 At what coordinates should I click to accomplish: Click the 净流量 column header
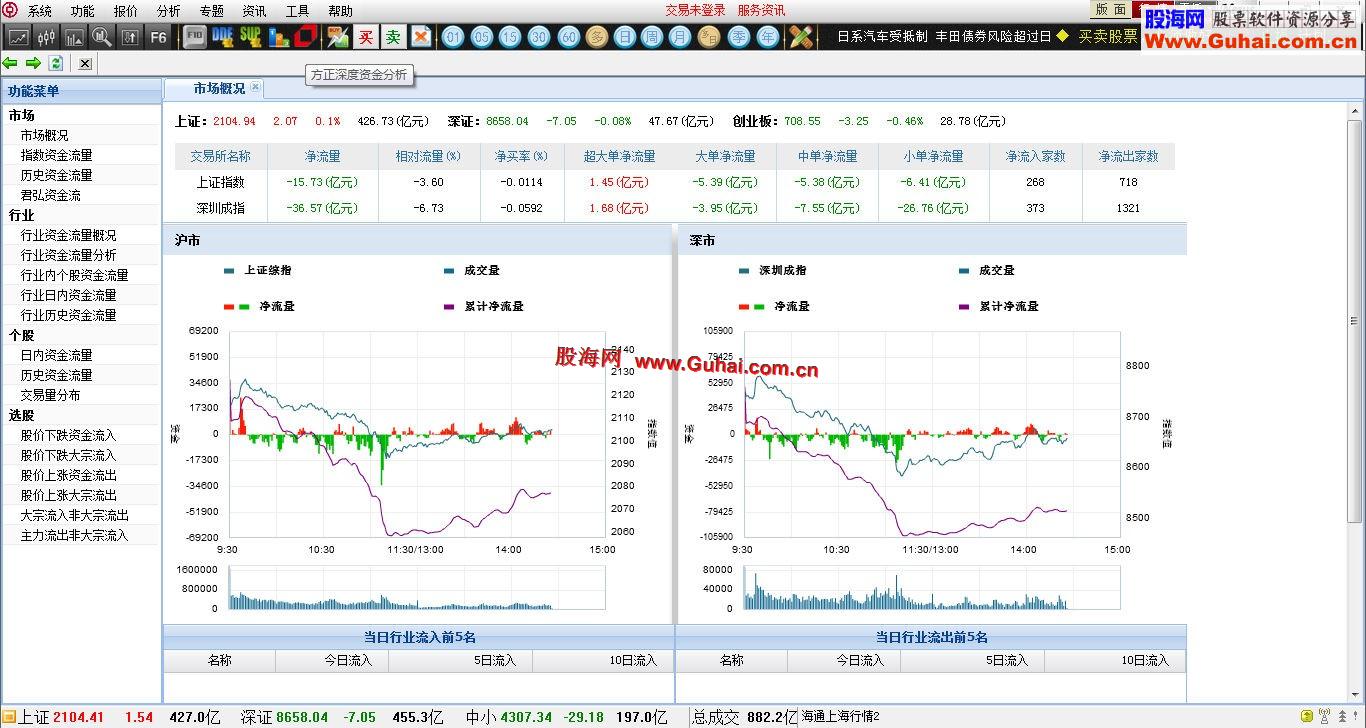coord(323,156)
